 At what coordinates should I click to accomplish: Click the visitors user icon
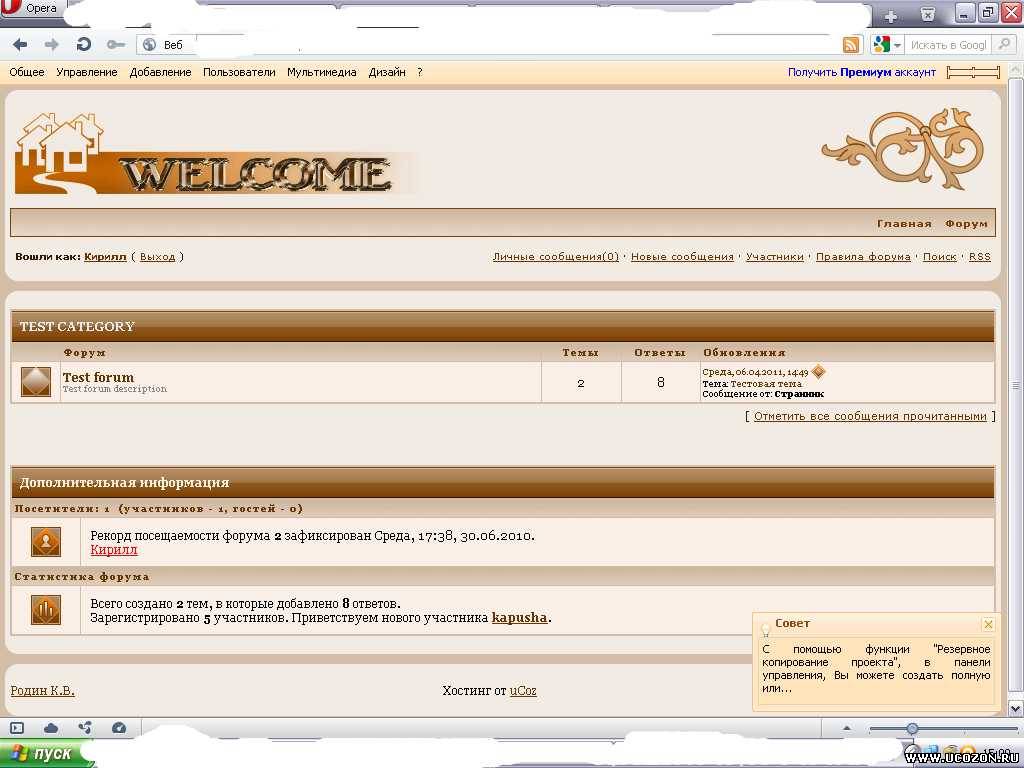46,541
